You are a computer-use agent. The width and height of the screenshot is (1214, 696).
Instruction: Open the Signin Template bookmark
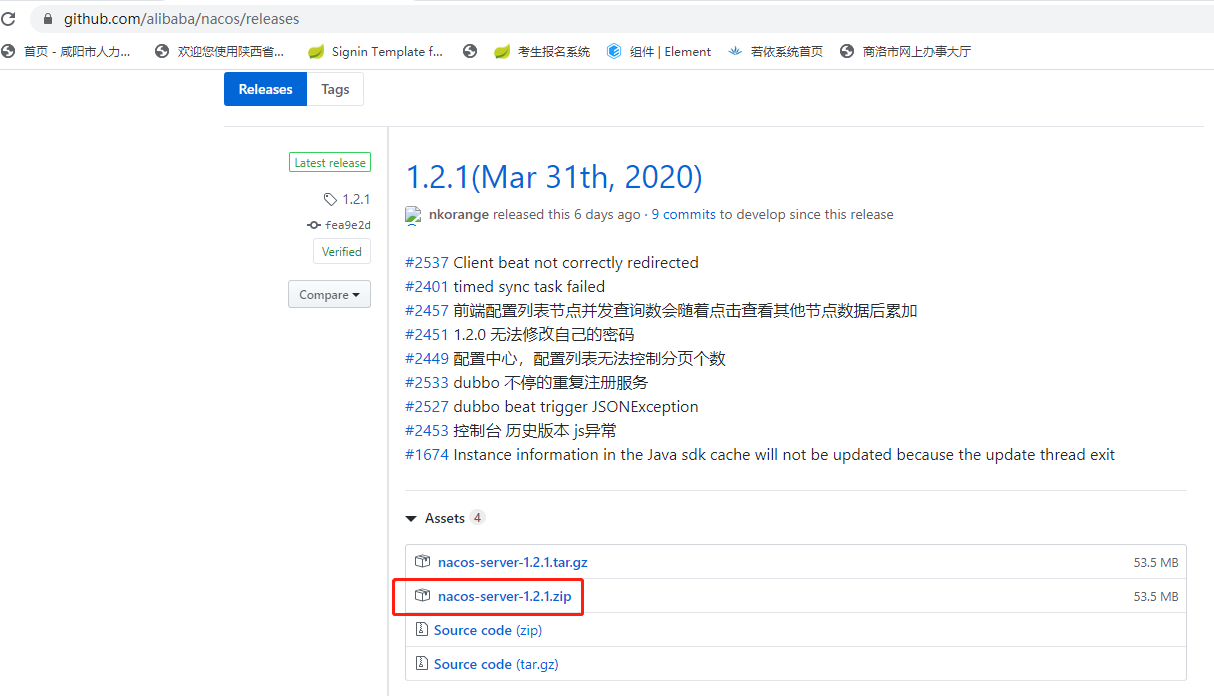pyautogui.click(x=375, y=51)
